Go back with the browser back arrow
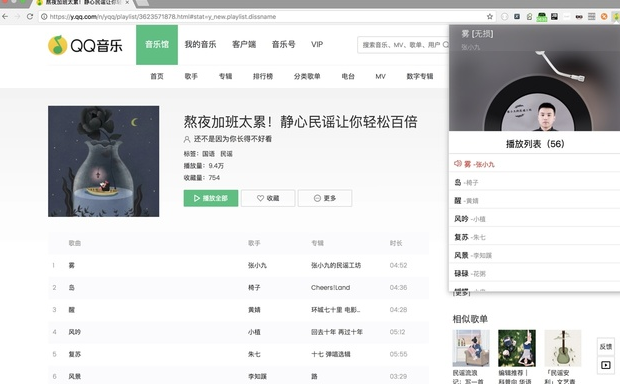 coord(5,17)
